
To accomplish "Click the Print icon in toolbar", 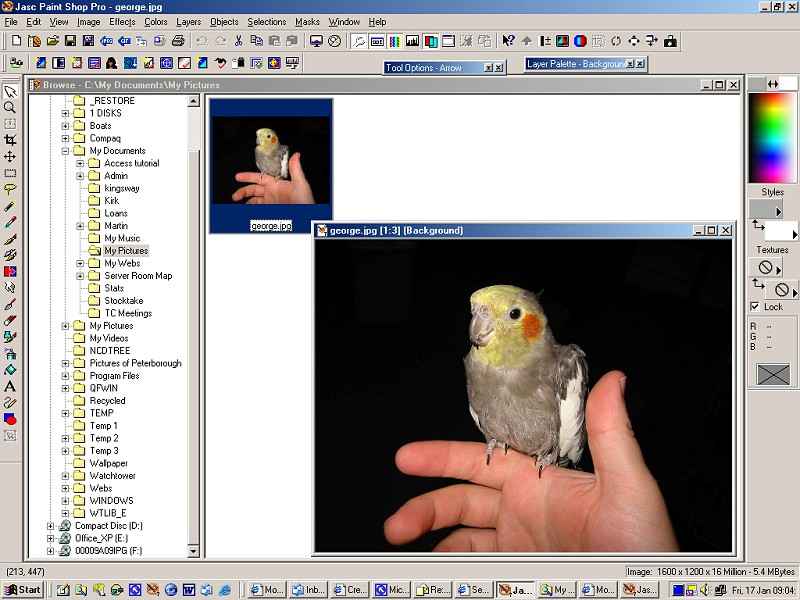I will coord(178,41).
